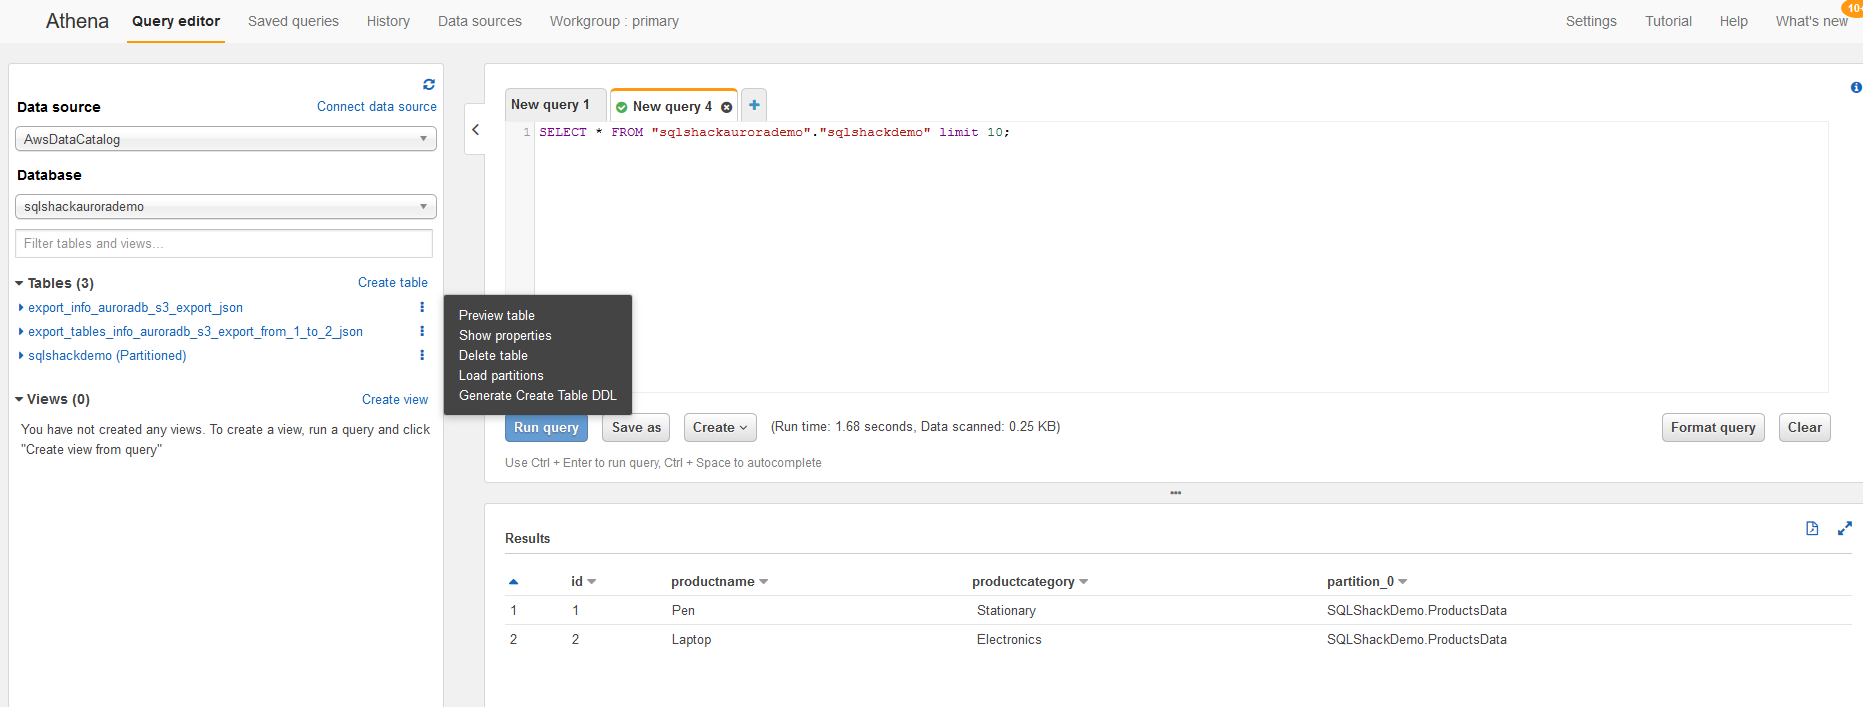The height and width of the screenshot is (707, 1863).
Task: Click the Filter tables and views field
Action: pyautogui.click(x=224, y=244)
